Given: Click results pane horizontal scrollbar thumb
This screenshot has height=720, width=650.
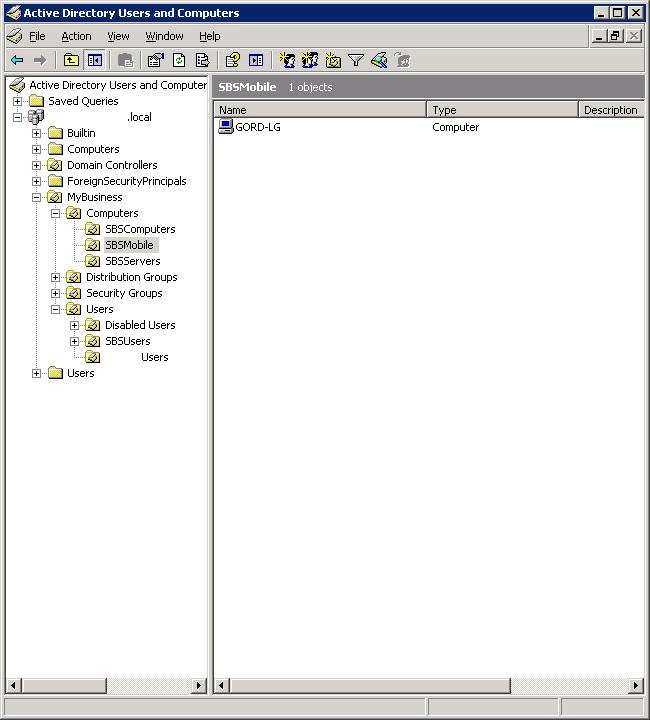Looking at the screenshot, I should point(370,686).
